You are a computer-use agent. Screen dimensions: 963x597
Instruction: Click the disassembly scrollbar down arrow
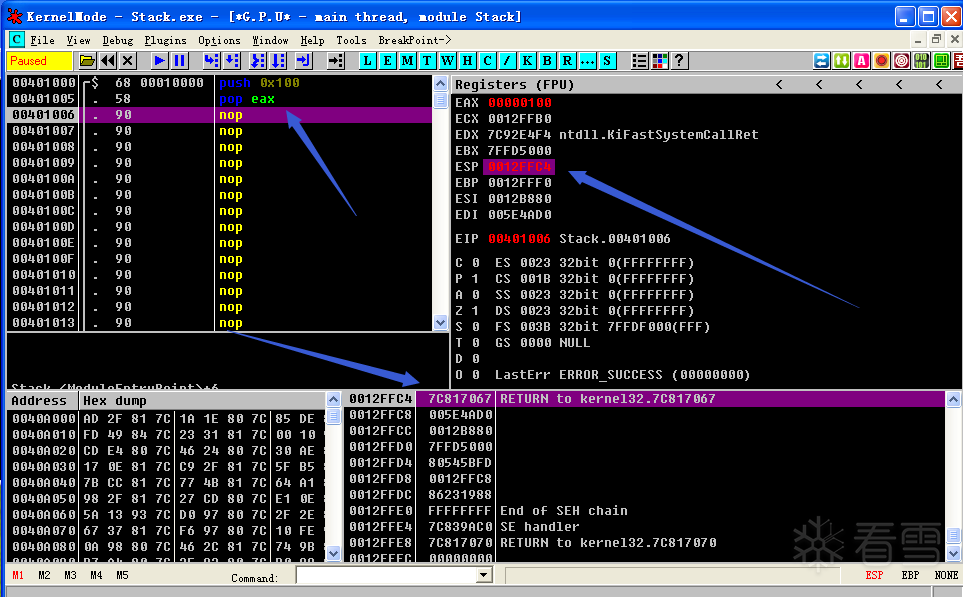(440, 322)
